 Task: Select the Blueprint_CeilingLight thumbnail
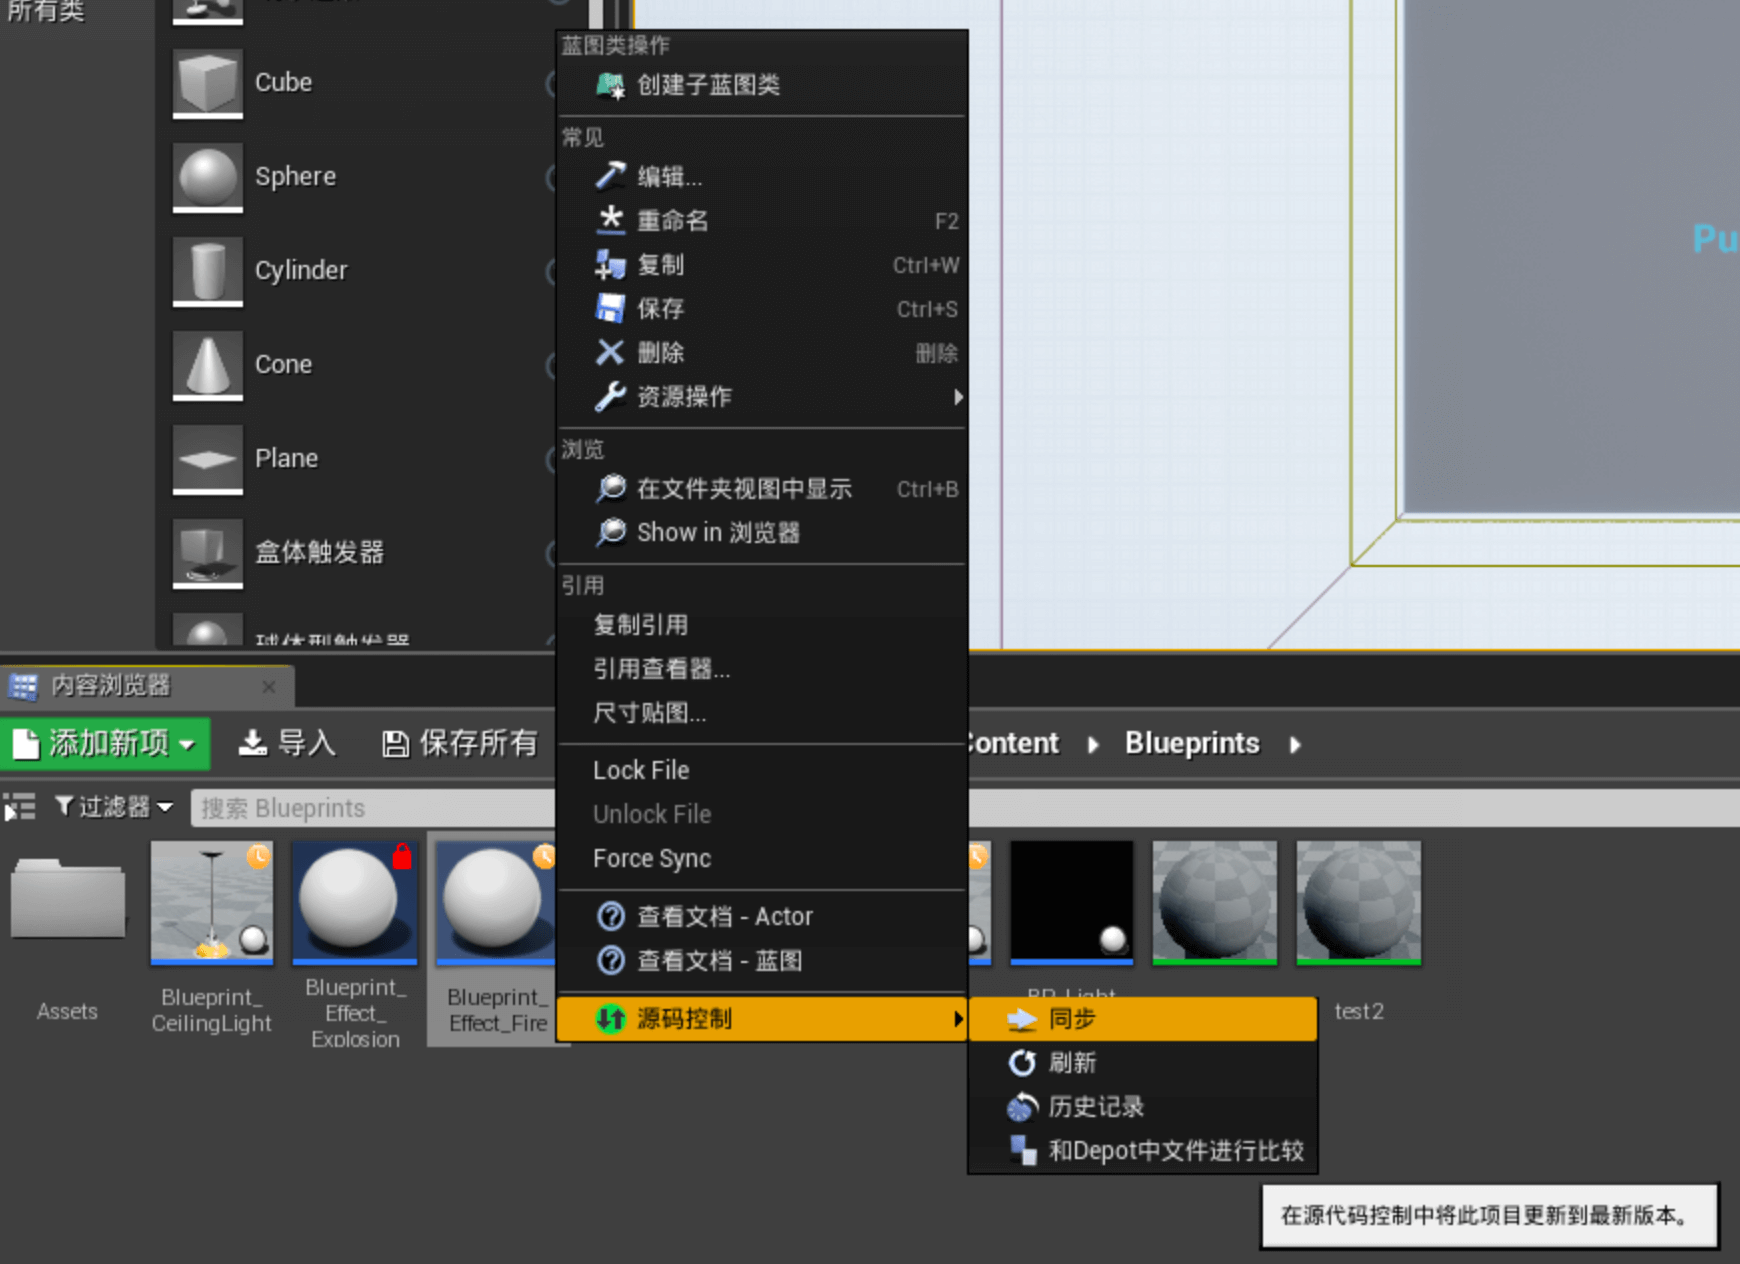coord(212,904)
